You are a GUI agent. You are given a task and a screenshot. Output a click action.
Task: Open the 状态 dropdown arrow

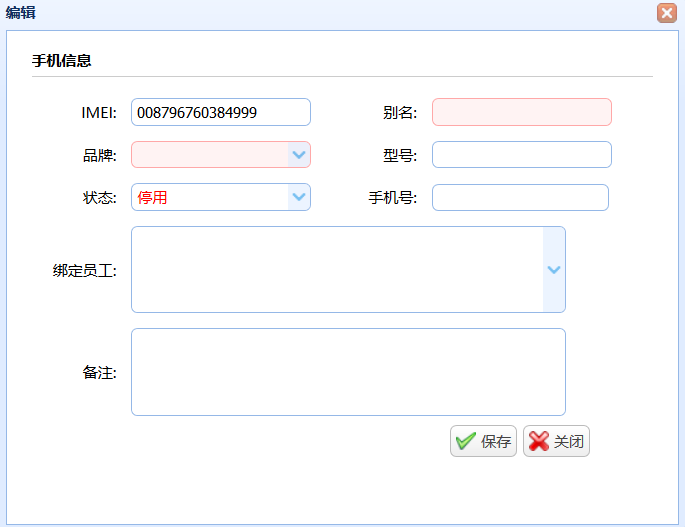click(299, 197)
